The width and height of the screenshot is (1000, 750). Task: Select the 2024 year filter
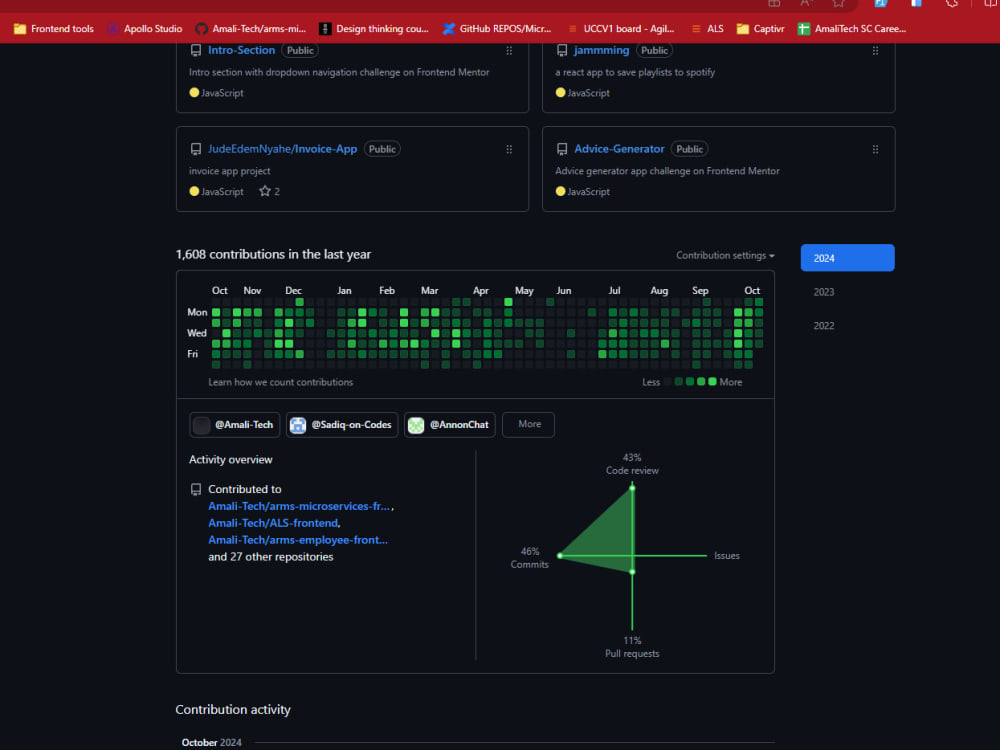point(848,258)
